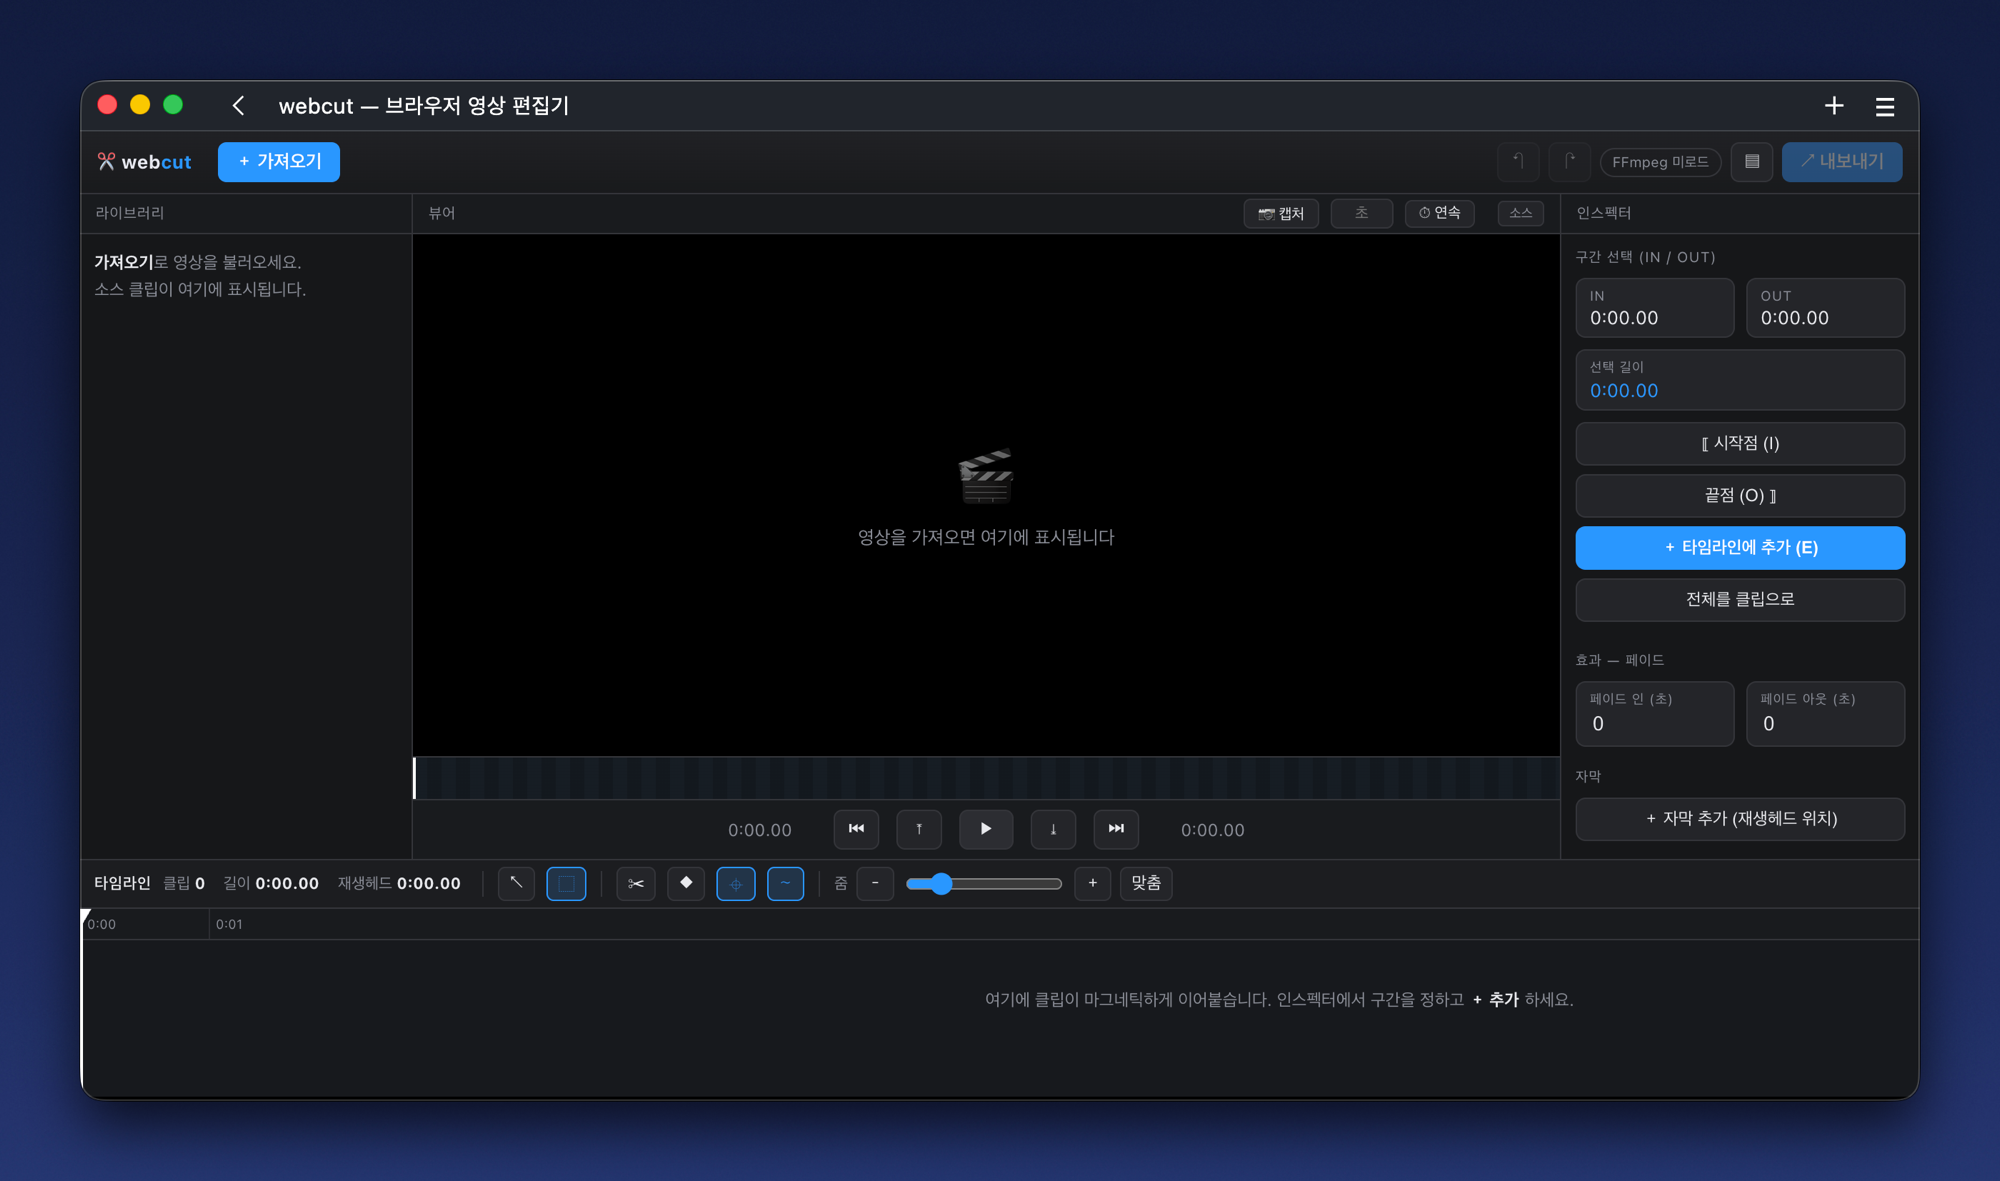Toggle the 연속 timer option
This screenshot has width=2000, height=1181.
point(1440,213)
